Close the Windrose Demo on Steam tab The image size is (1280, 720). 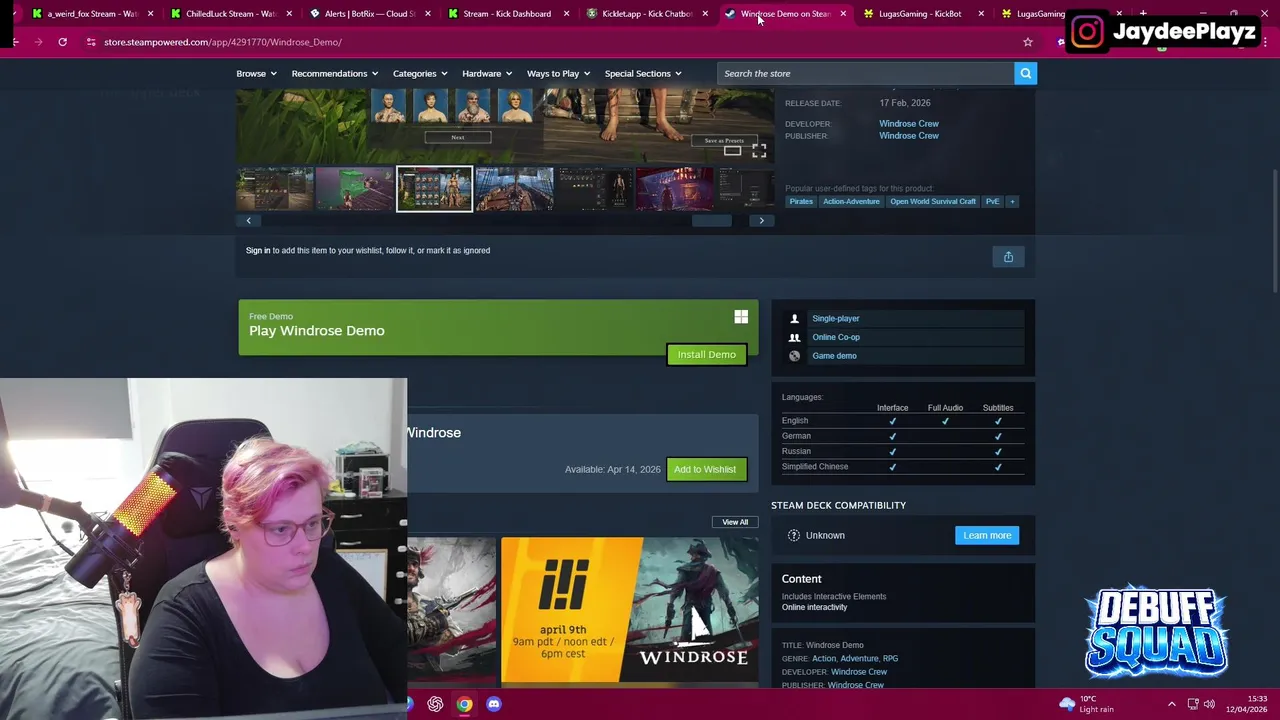[x=843, y=14]
